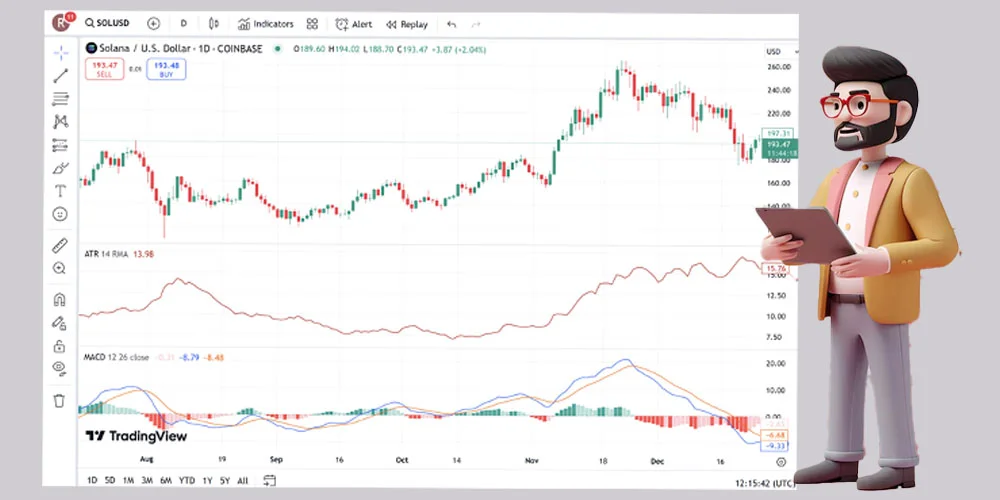Open the forecasting and position tools
This screenshot has height=500, width=1000.
coord(61,145)
